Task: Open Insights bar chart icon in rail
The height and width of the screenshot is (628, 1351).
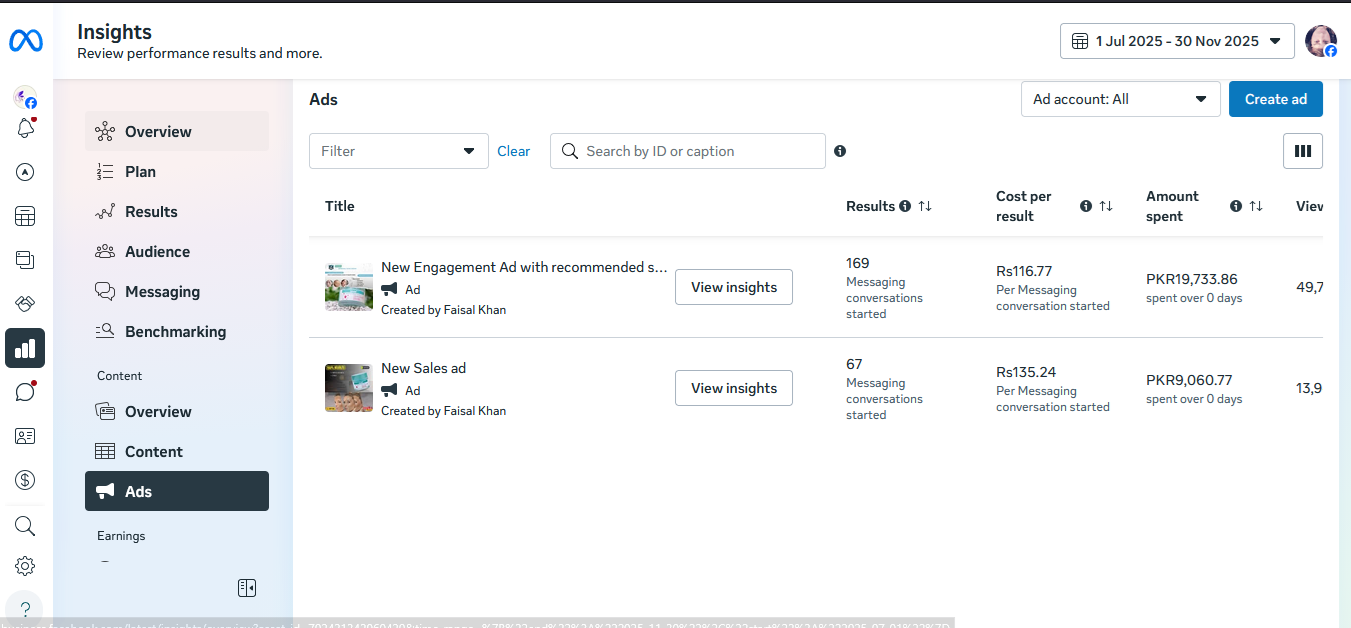Action: point(25,348)
